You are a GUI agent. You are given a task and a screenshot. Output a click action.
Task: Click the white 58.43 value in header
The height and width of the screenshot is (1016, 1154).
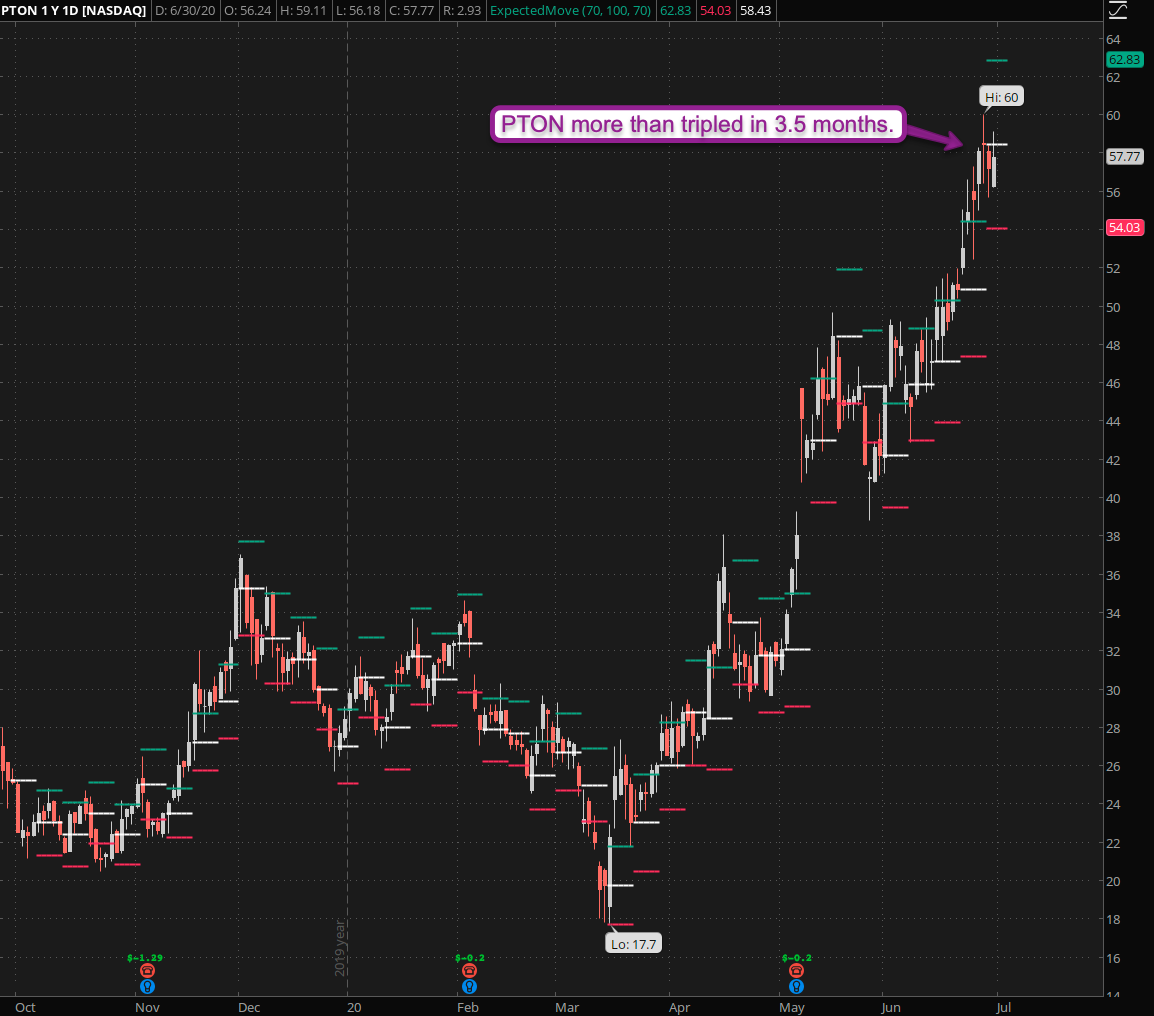[x=756, y=10]
